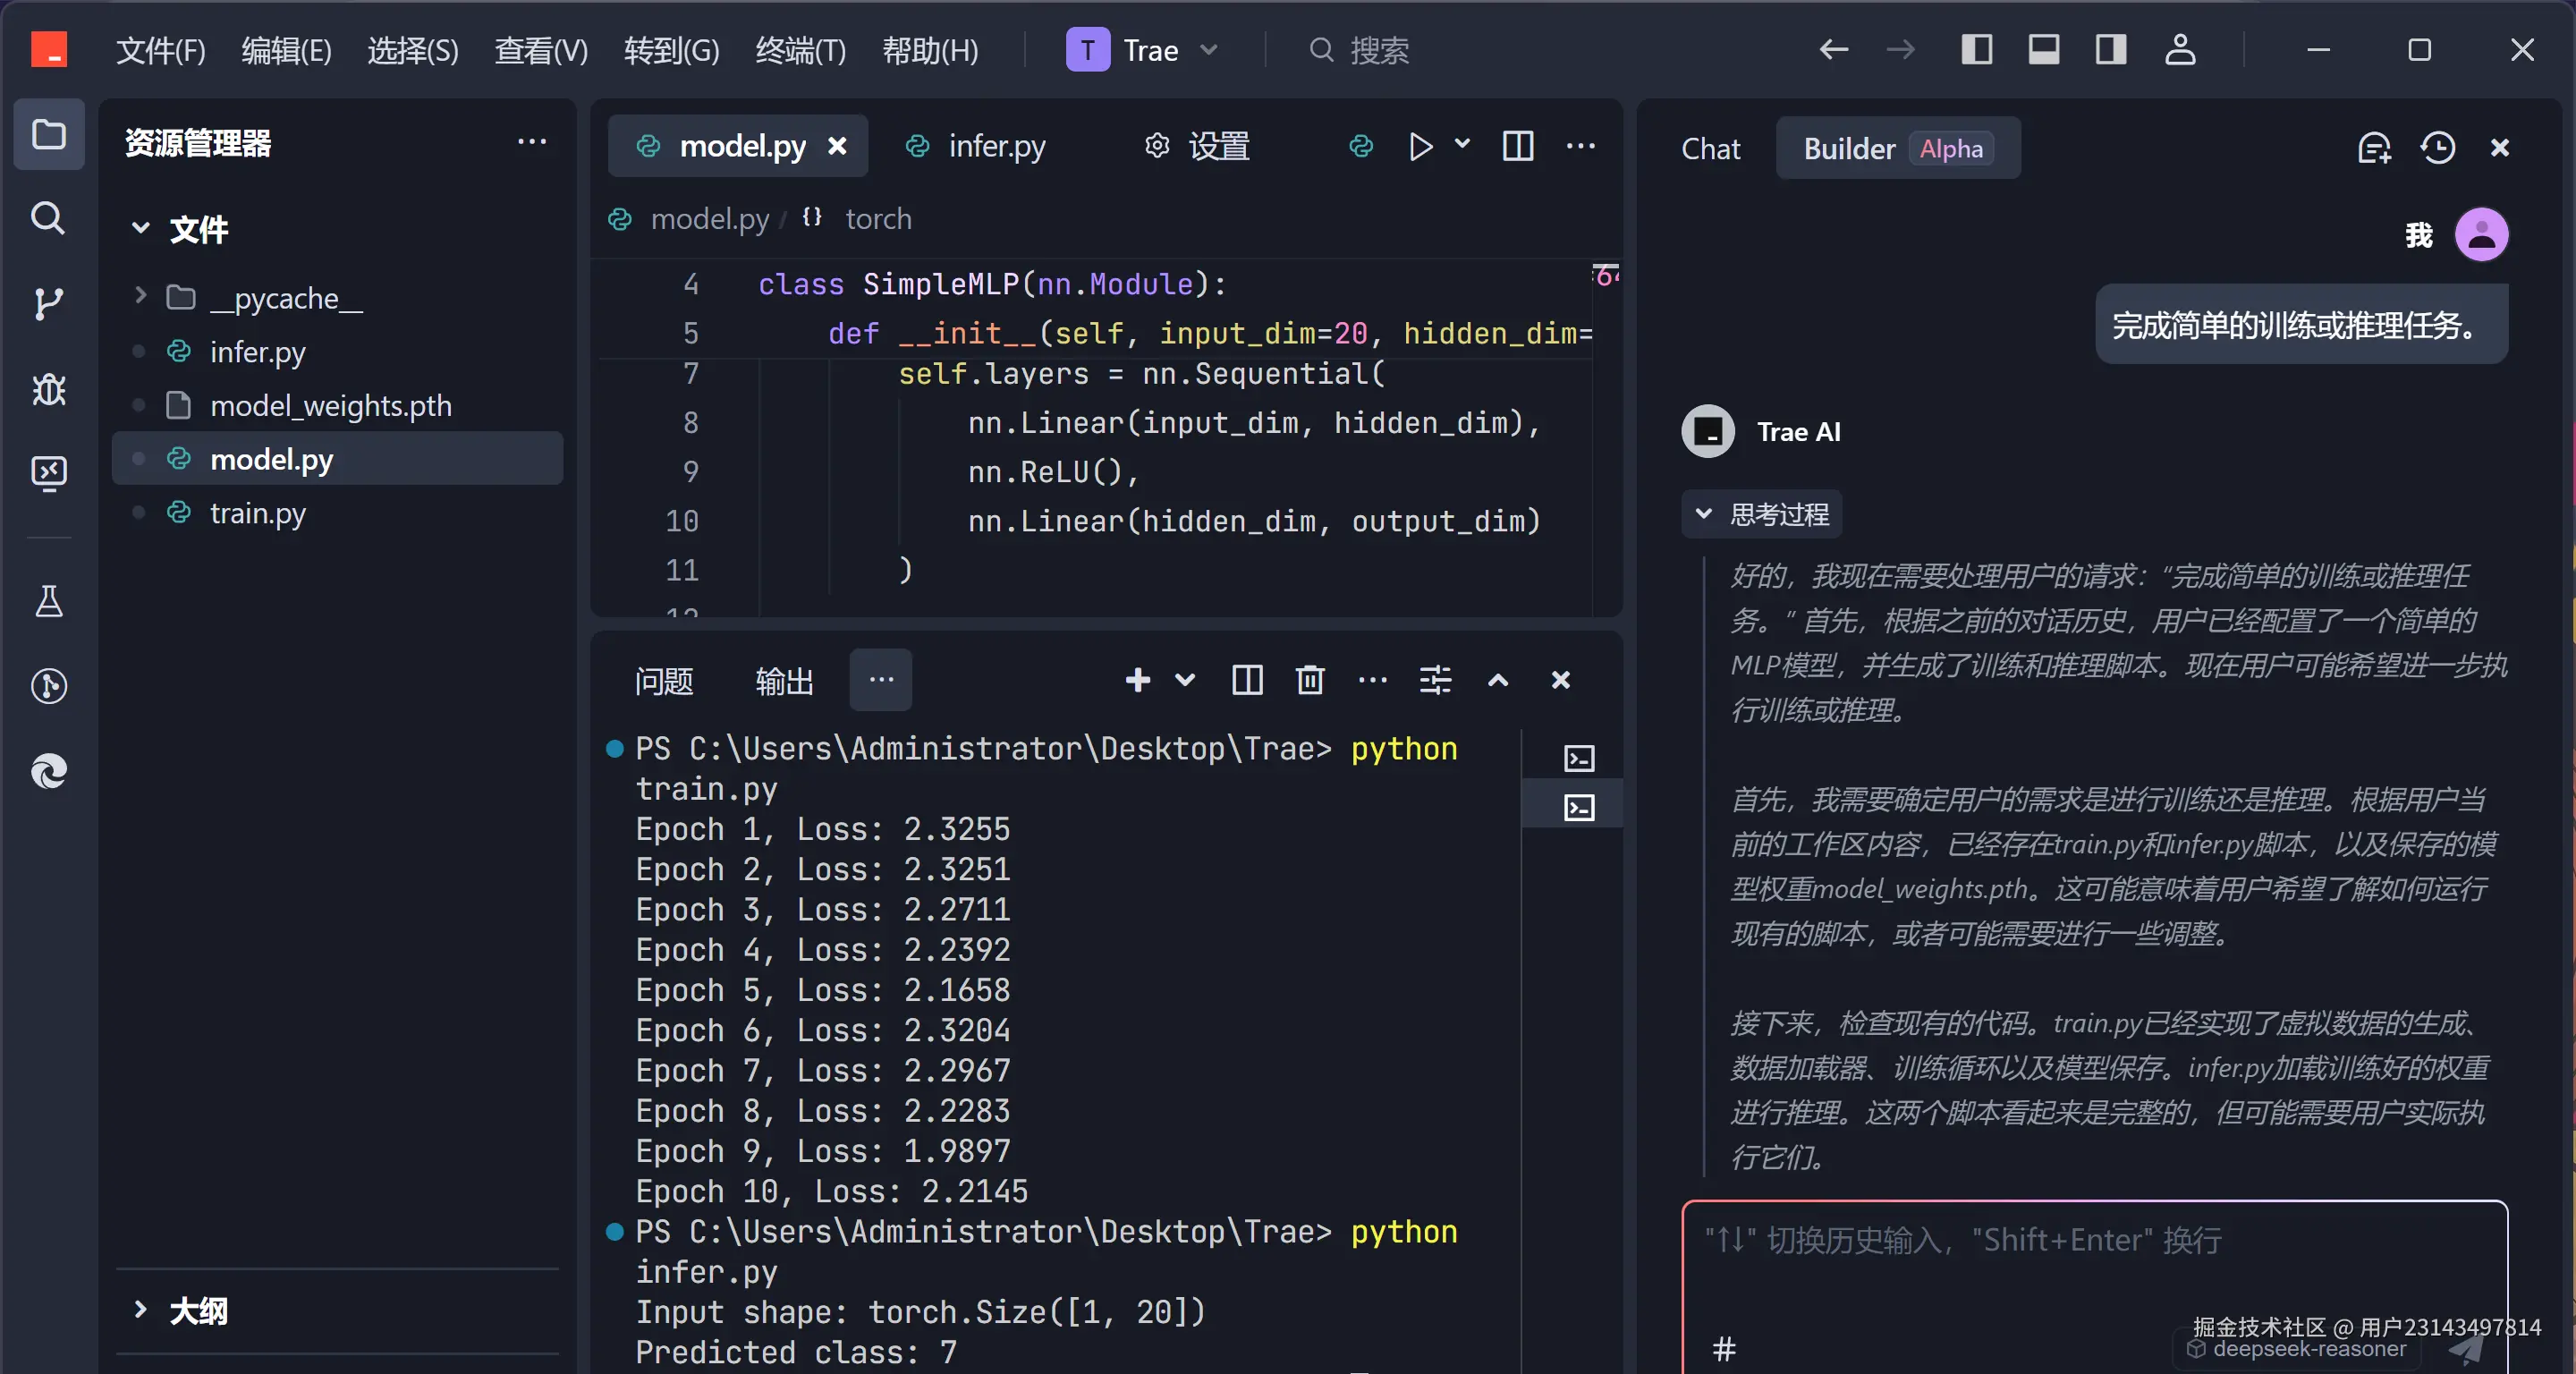Screen dimensions: 2576x1374
Task: Filter terminal output with the filter icon
Action: tap(1435, 680)
